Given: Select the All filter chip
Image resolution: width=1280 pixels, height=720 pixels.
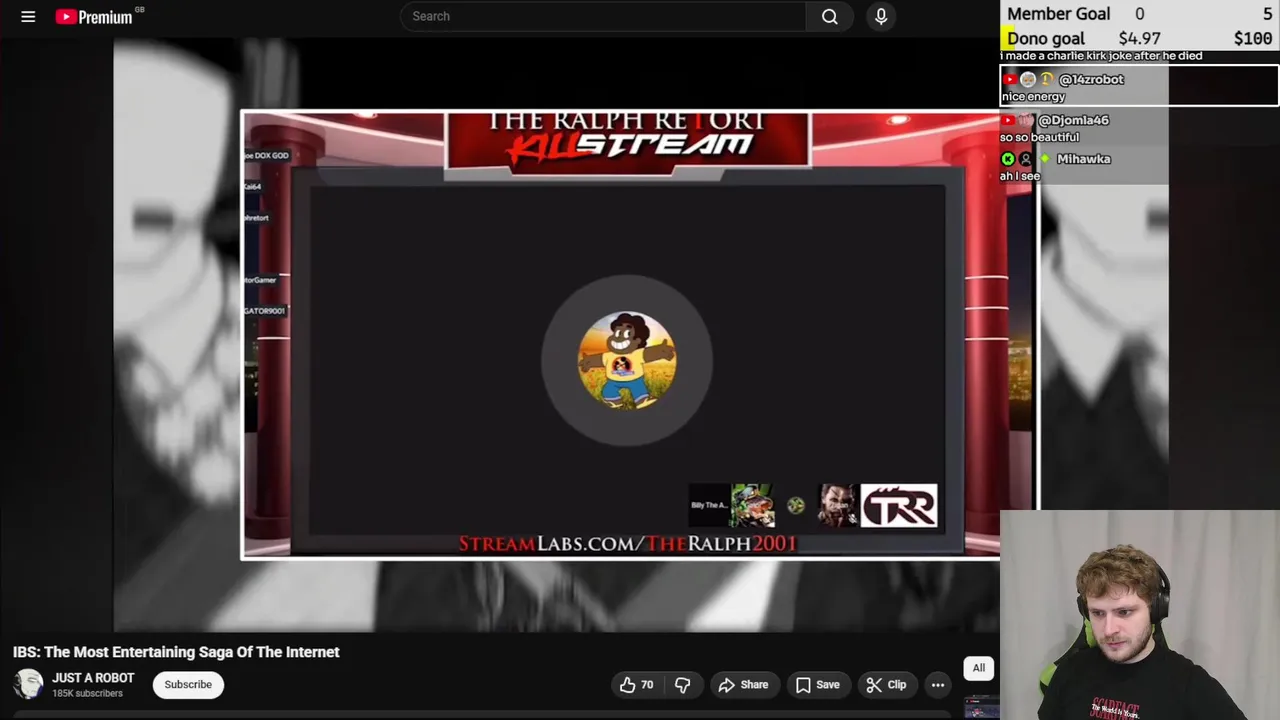Looking at the screenshot, I should pyautogui.click(x=979, y=668).
